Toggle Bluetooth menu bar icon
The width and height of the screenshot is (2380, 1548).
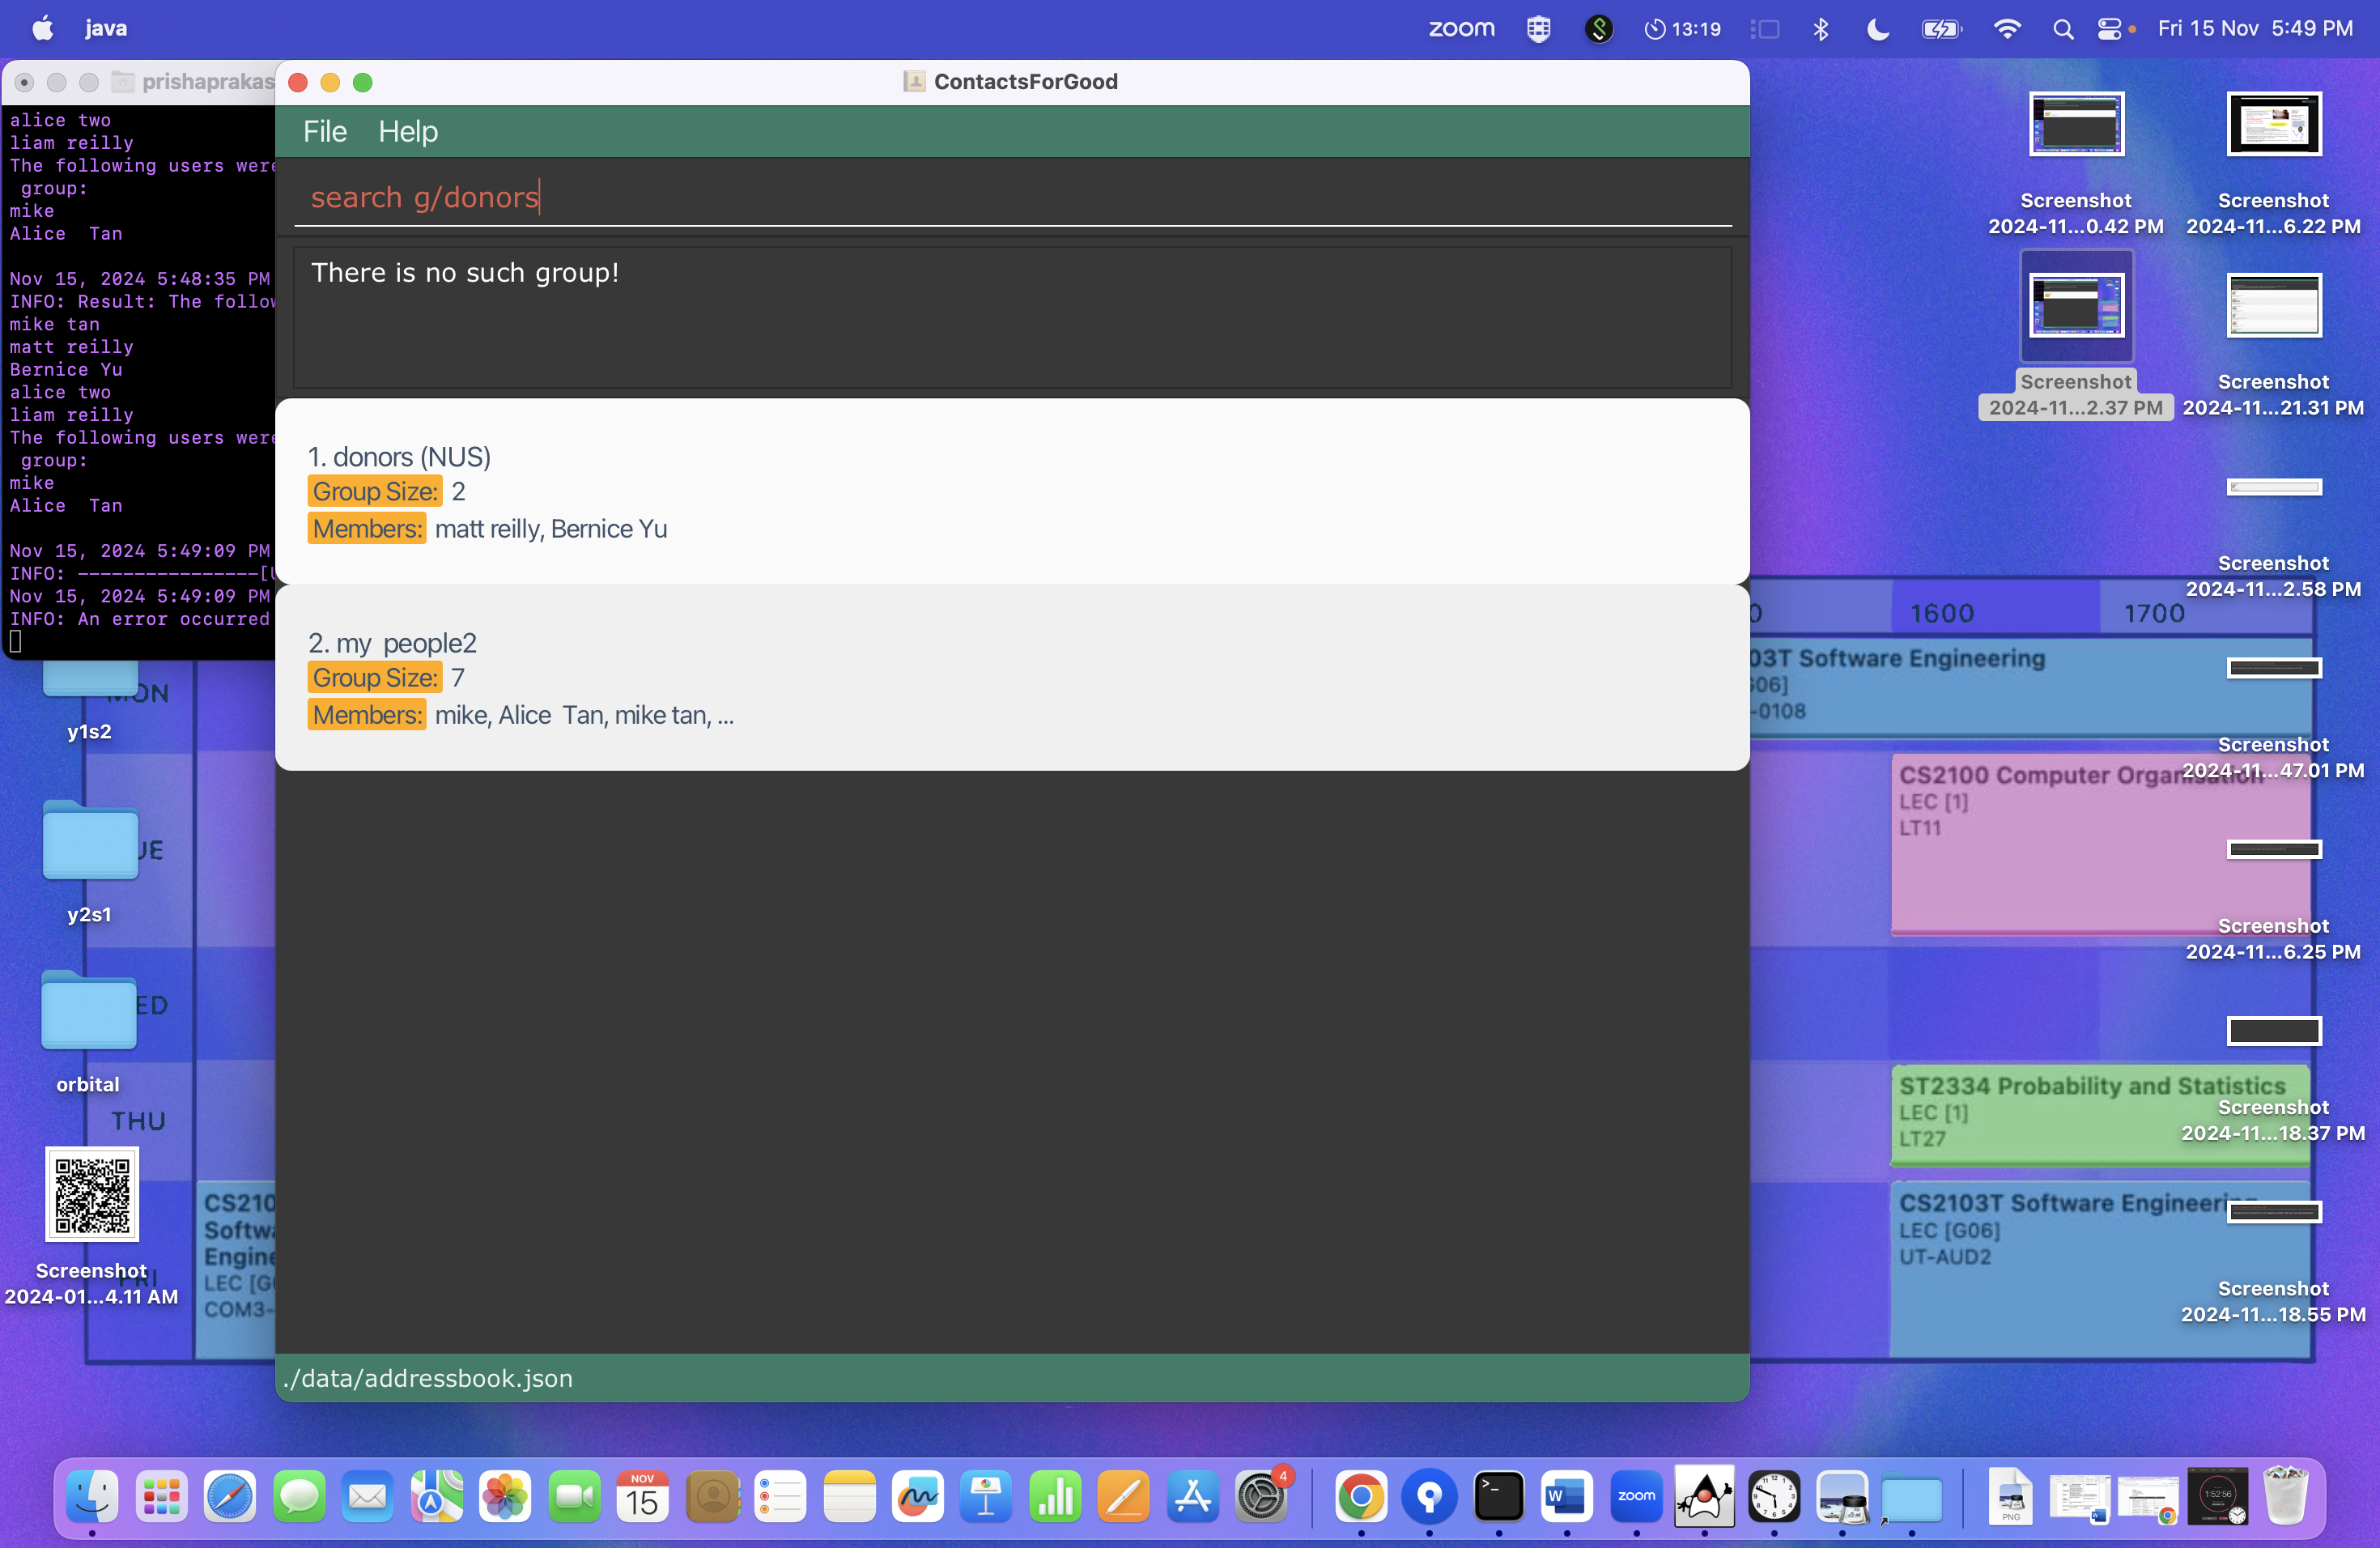(x=1820, y=29)
